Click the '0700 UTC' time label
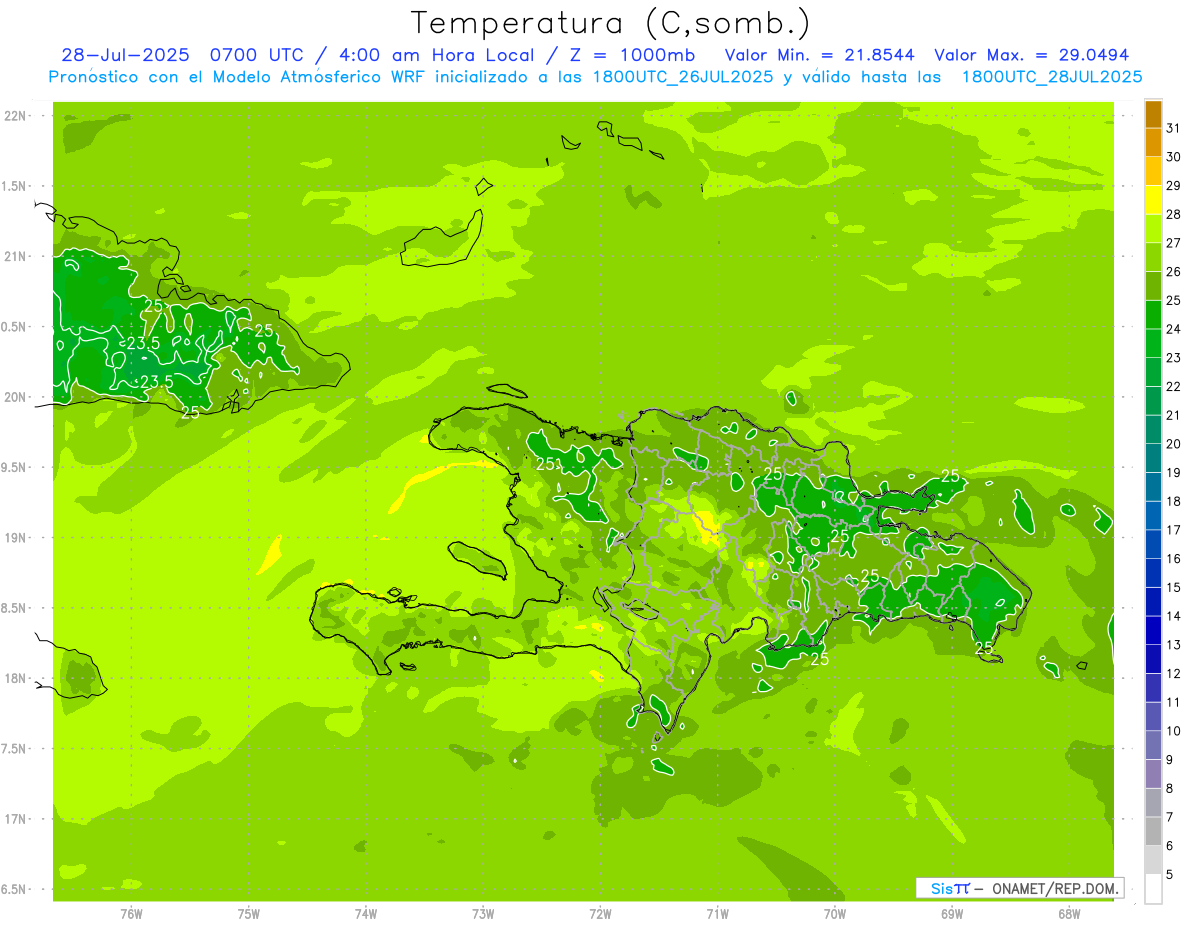 pyautogui.click(x=257, y=55)
